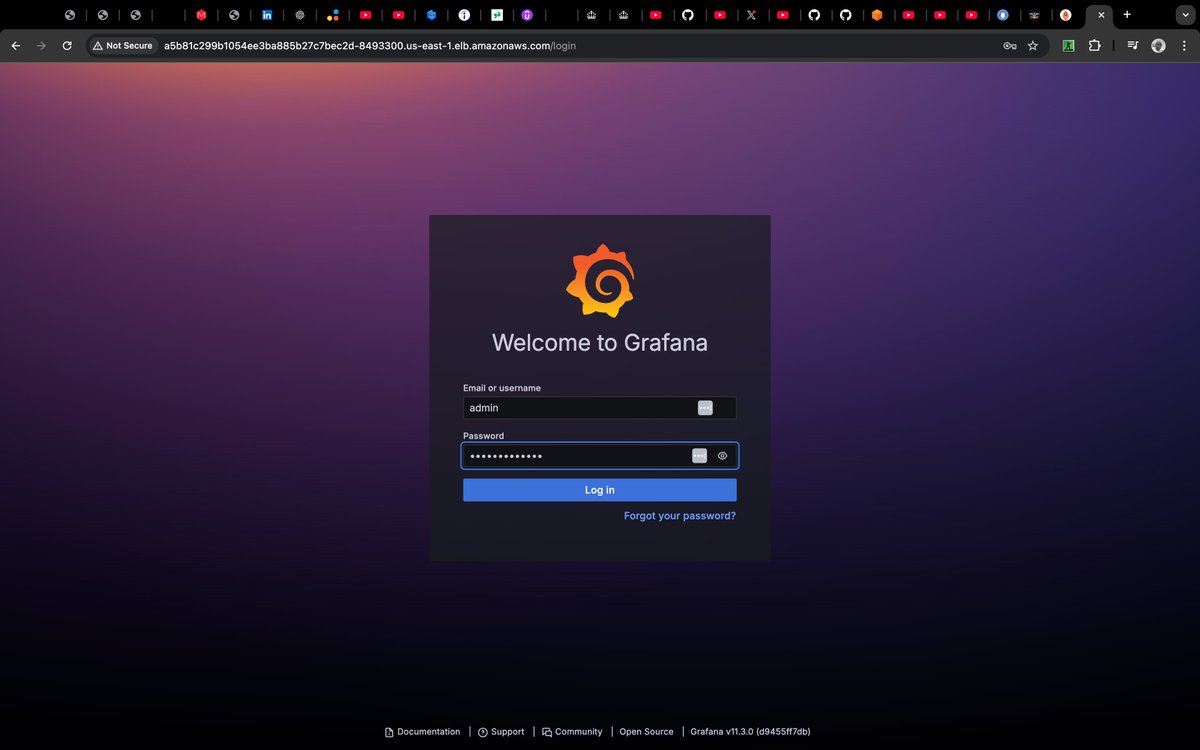
Task: Open the green extension icon in toolbar
Action: pos(1068,46)
